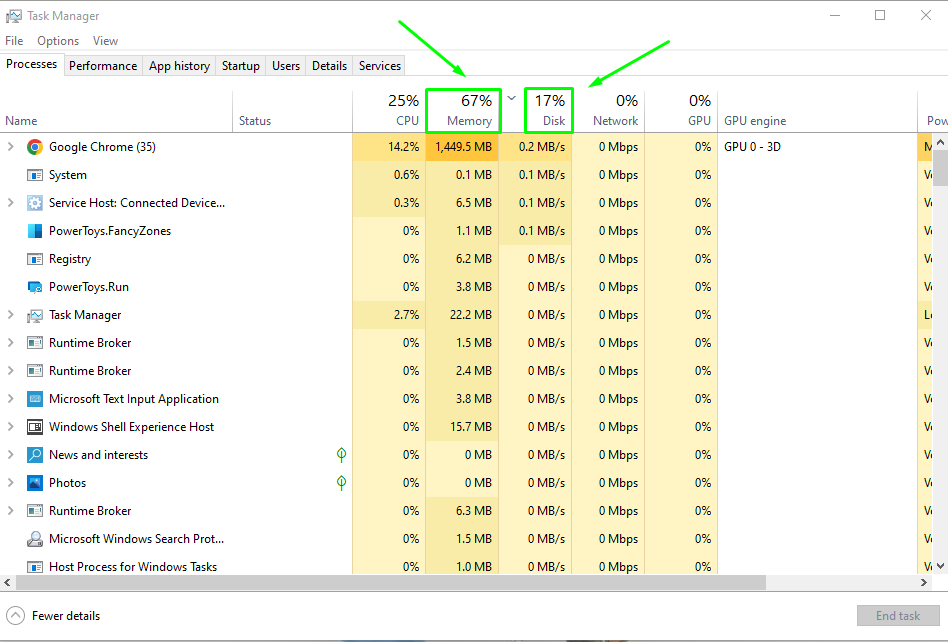Click the horizontal scrollbar right arrow
Image resolution: width=948 pixels, height=642 pixels.
(x=924, y=583)
